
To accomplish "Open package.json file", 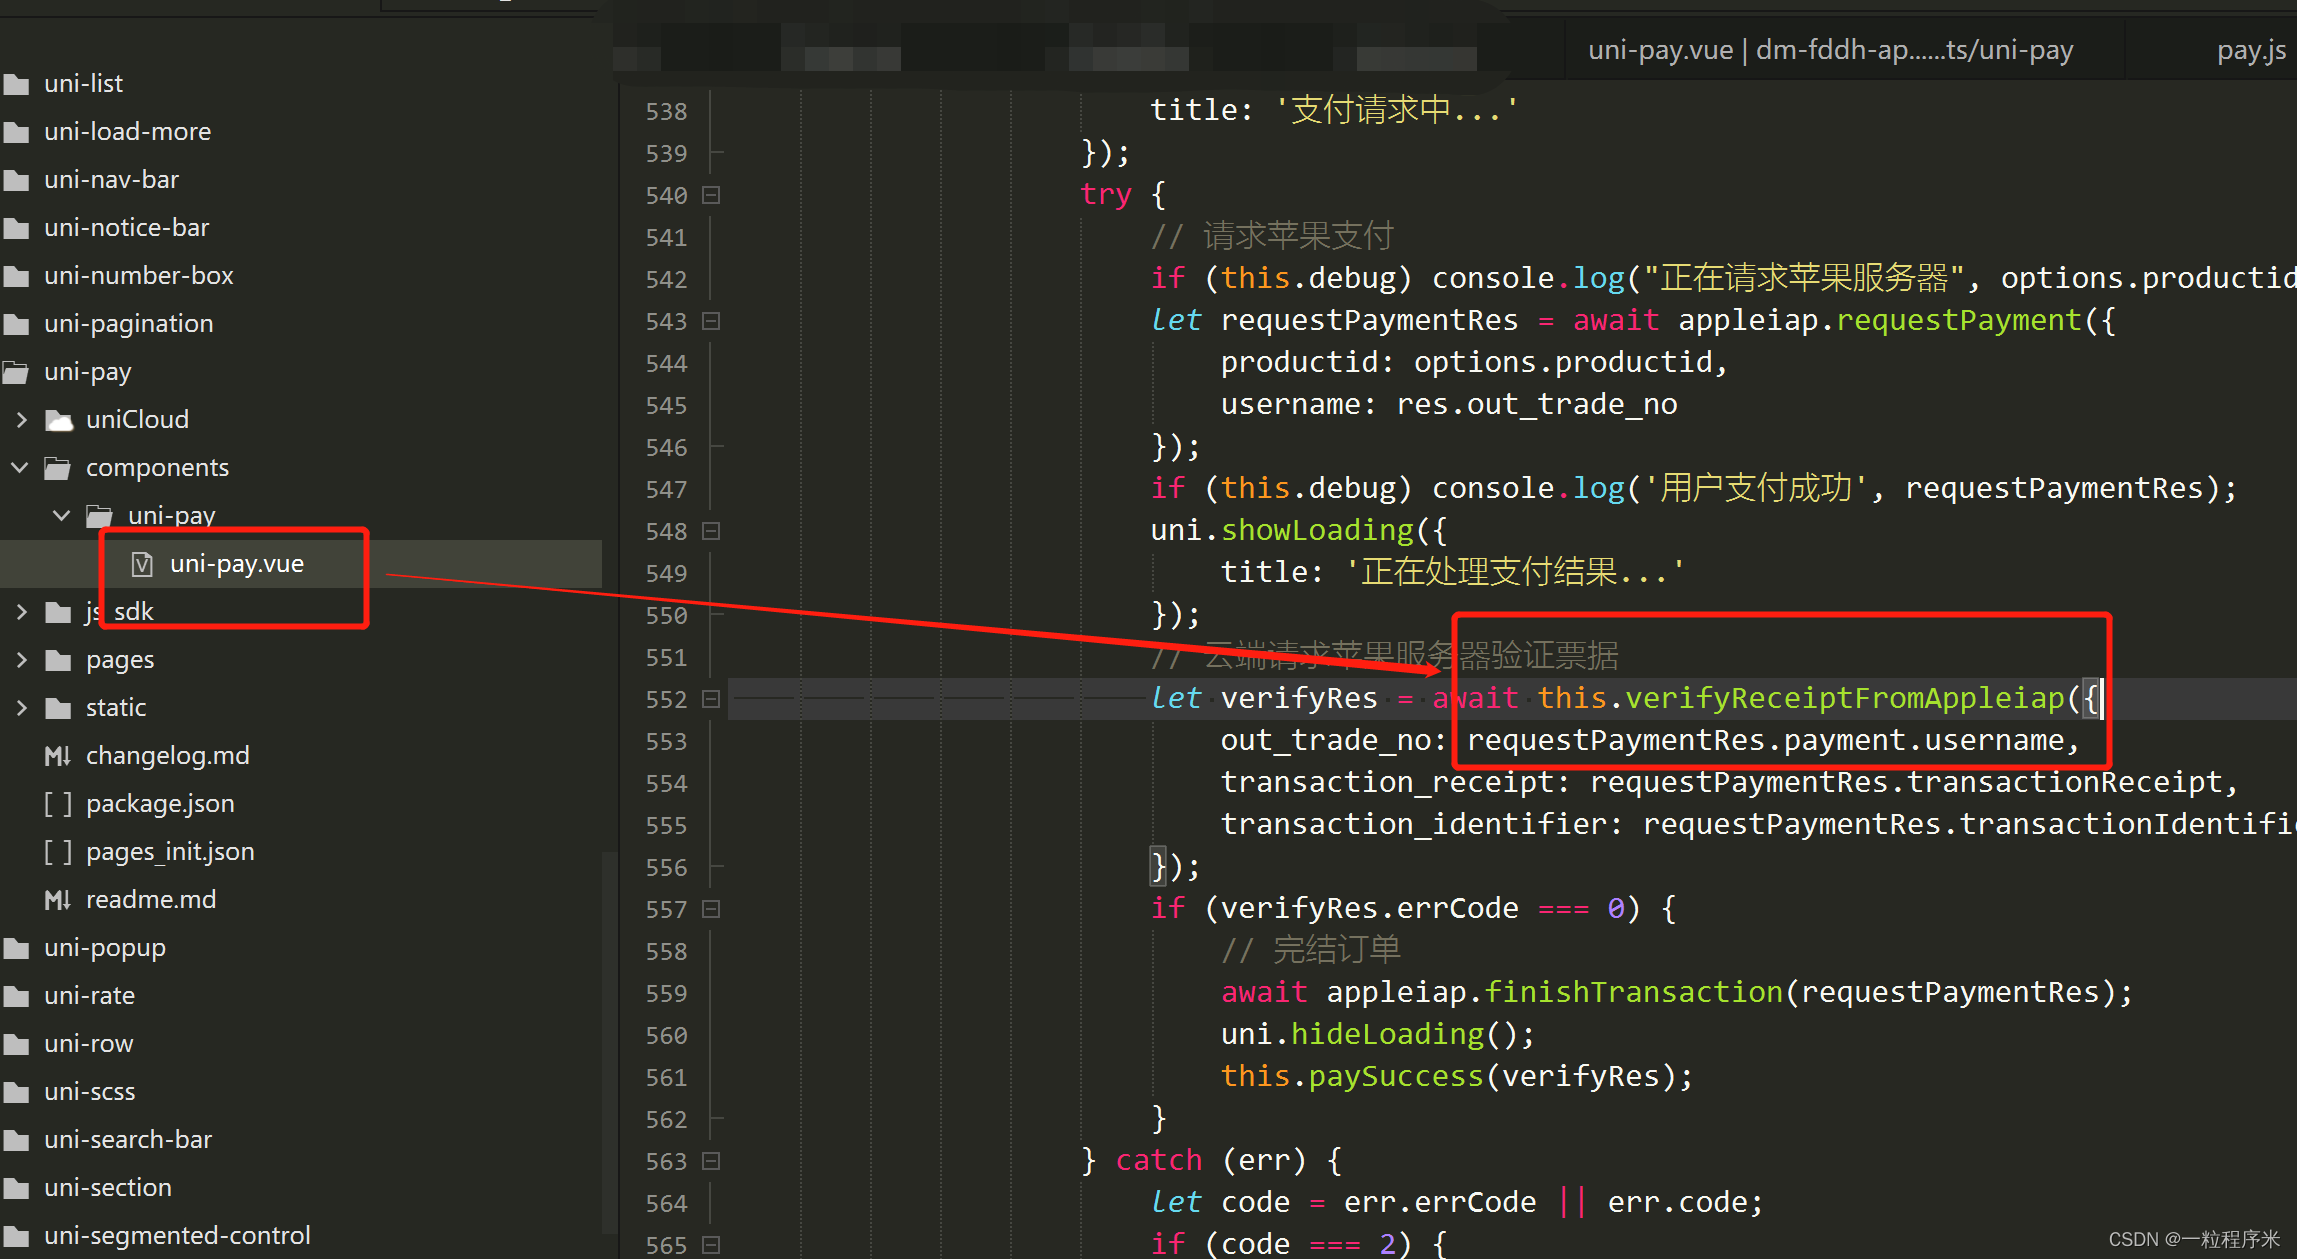I will point(160,803).
